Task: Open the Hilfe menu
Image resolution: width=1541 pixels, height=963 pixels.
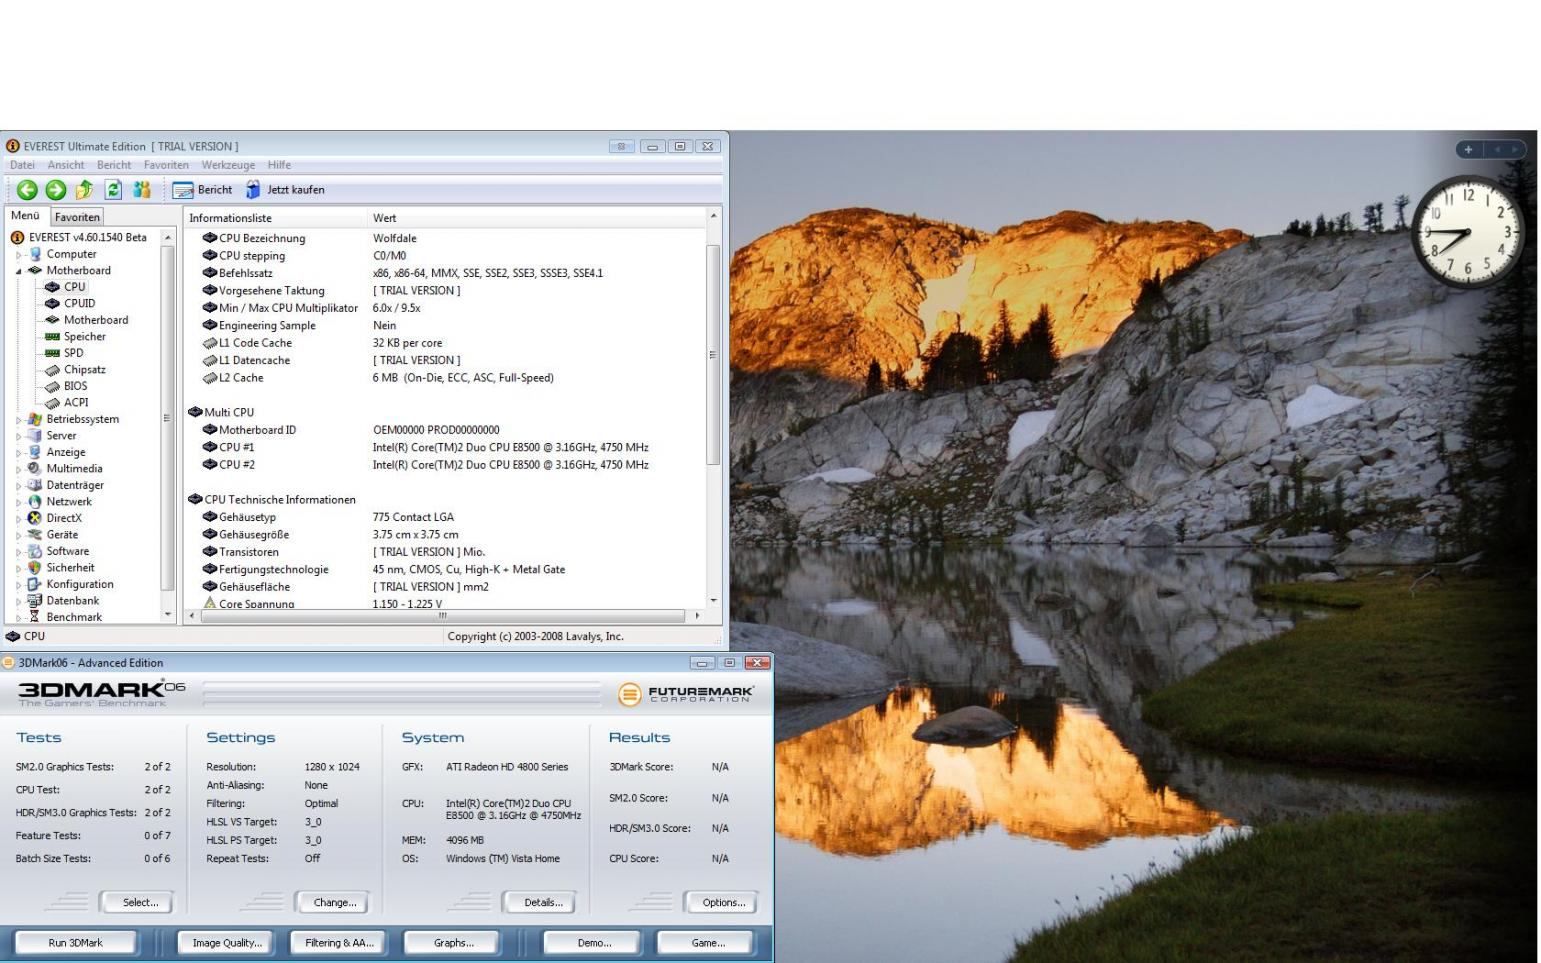Action: pos(279,165)
